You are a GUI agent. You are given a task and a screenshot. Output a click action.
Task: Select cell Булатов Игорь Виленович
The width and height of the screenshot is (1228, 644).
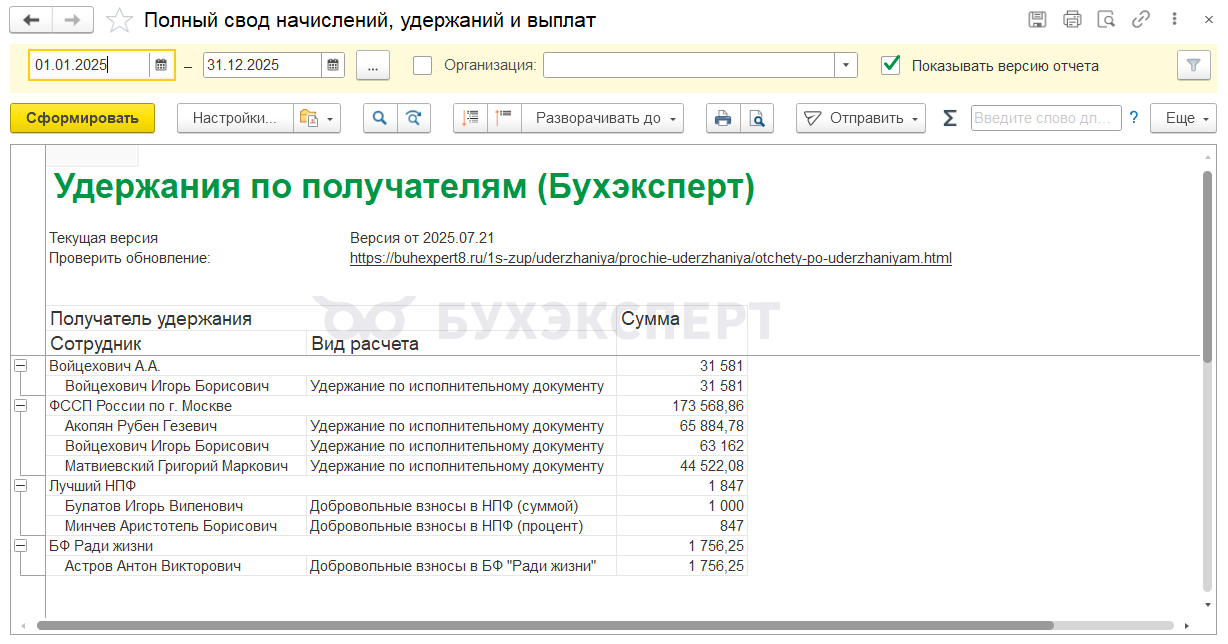pyautogui.click(x=176, y=506)
